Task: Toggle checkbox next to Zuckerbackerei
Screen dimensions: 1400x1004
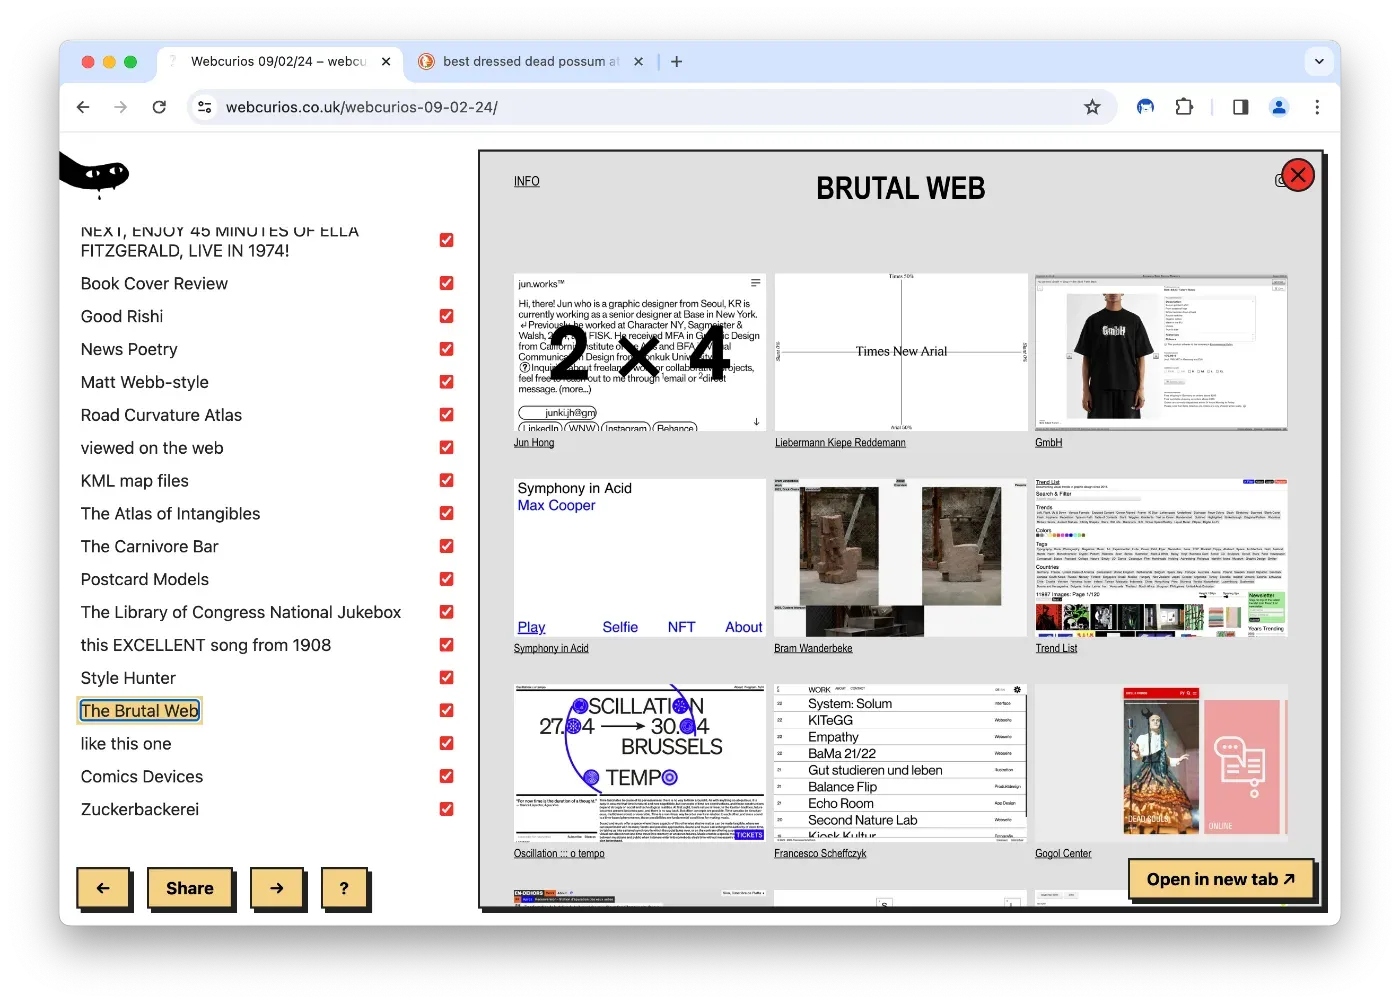Action: (x=446, y=809)
